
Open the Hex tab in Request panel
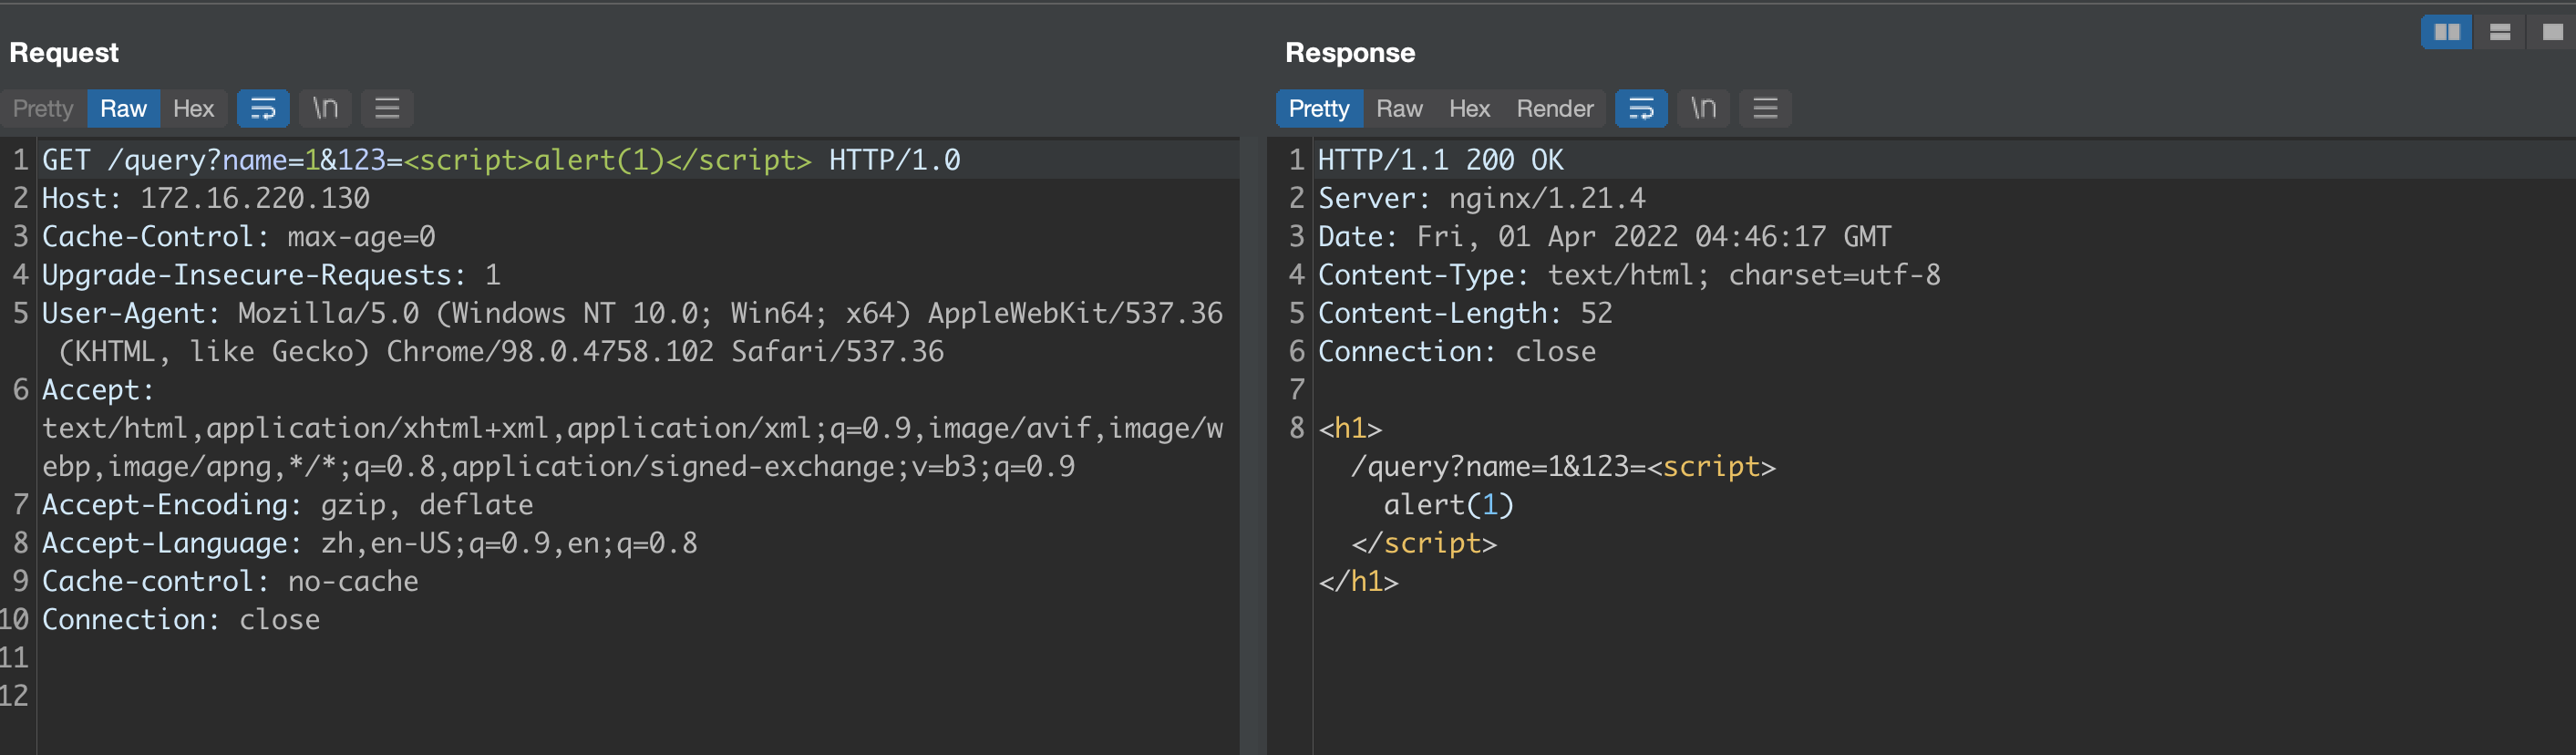(193, 108)
